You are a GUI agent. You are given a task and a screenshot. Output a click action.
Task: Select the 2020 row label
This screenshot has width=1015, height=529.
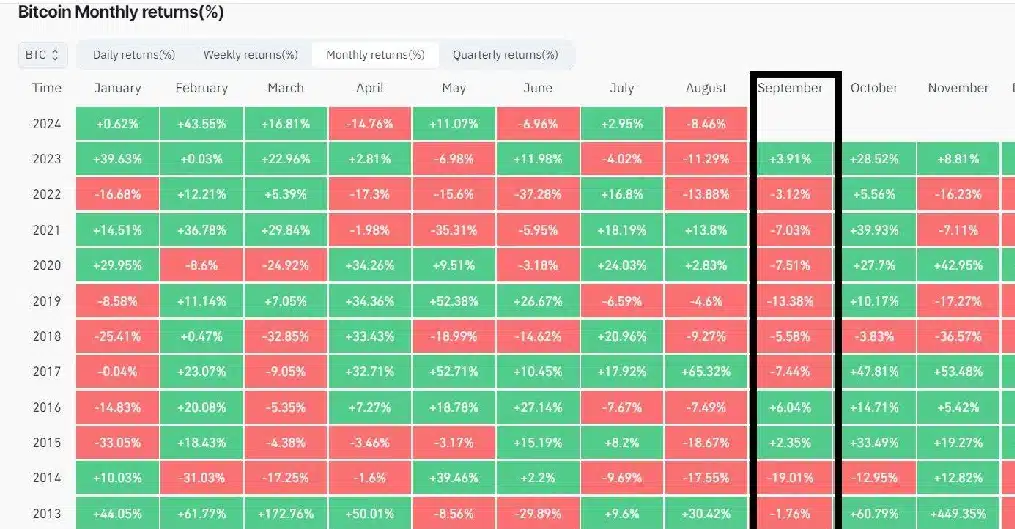(47, 265)
